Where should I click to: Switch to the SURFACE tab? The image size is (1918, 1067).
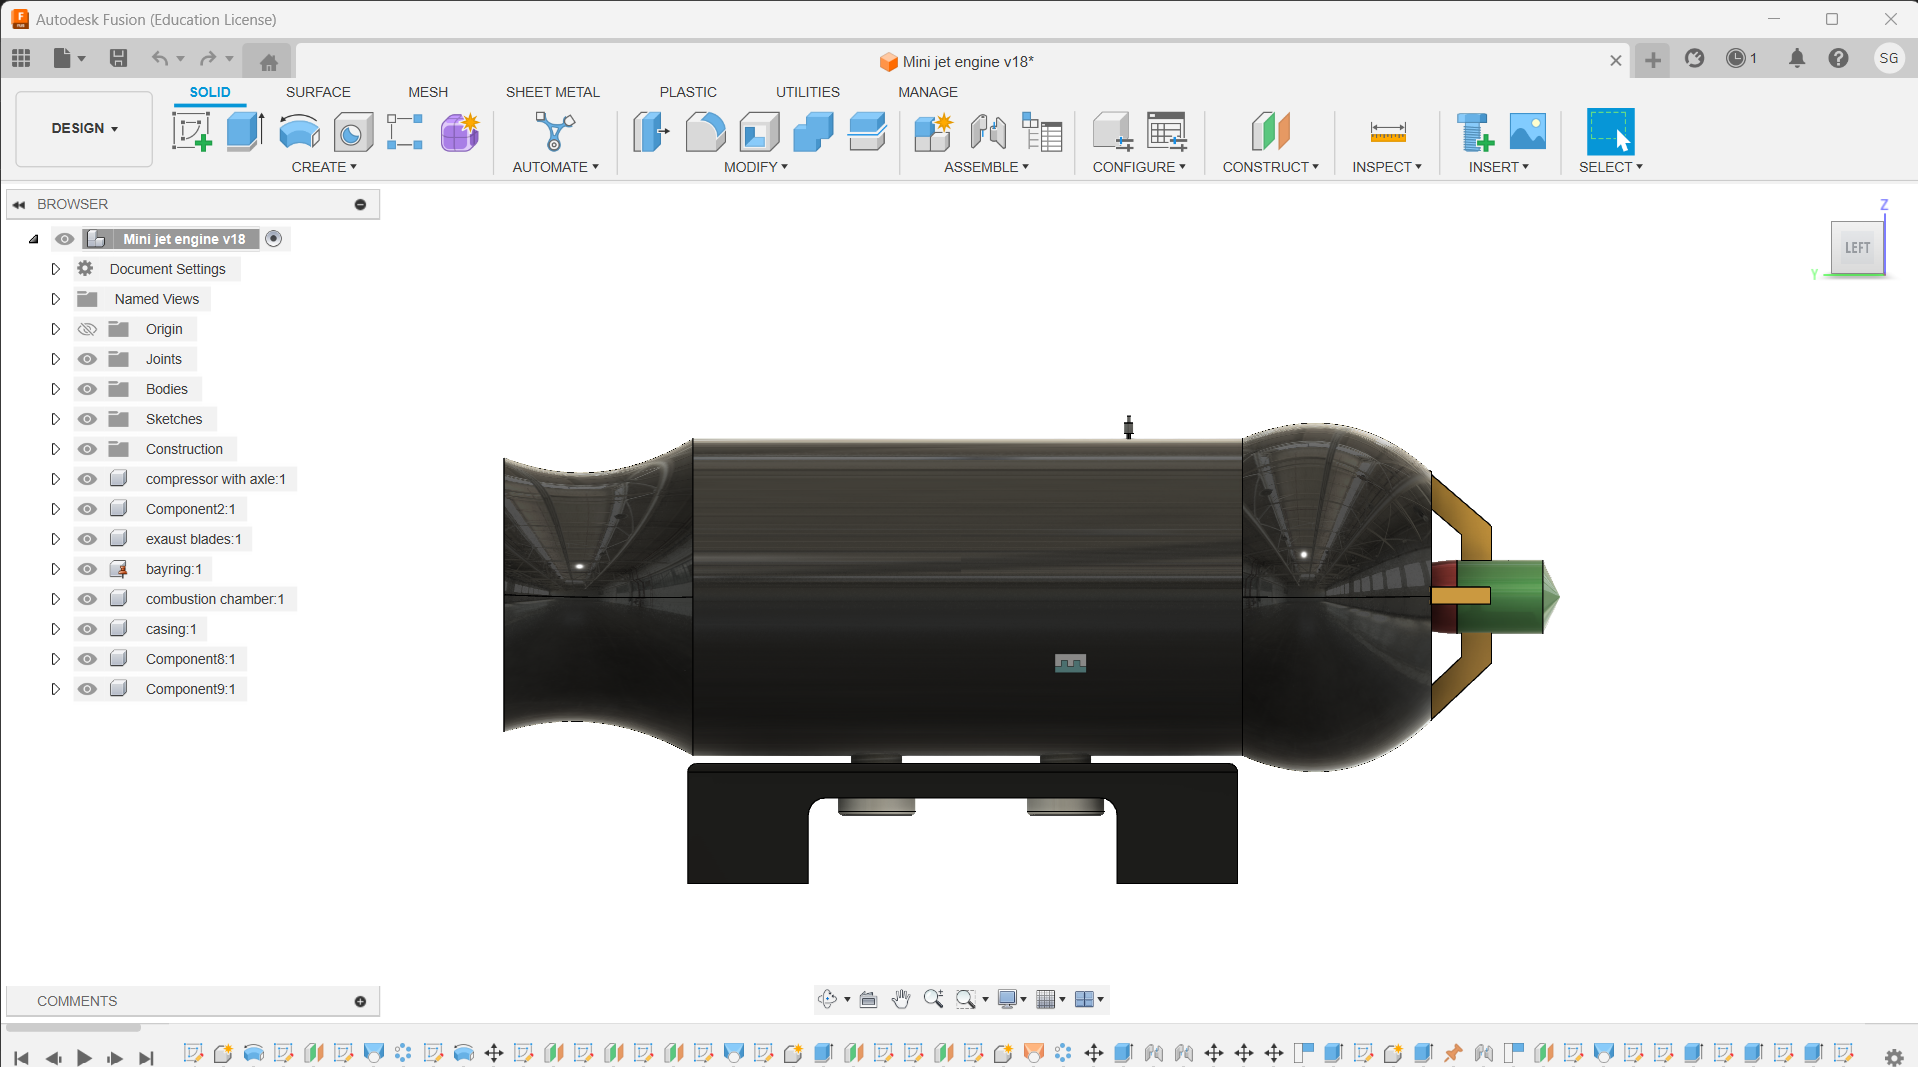318,92
